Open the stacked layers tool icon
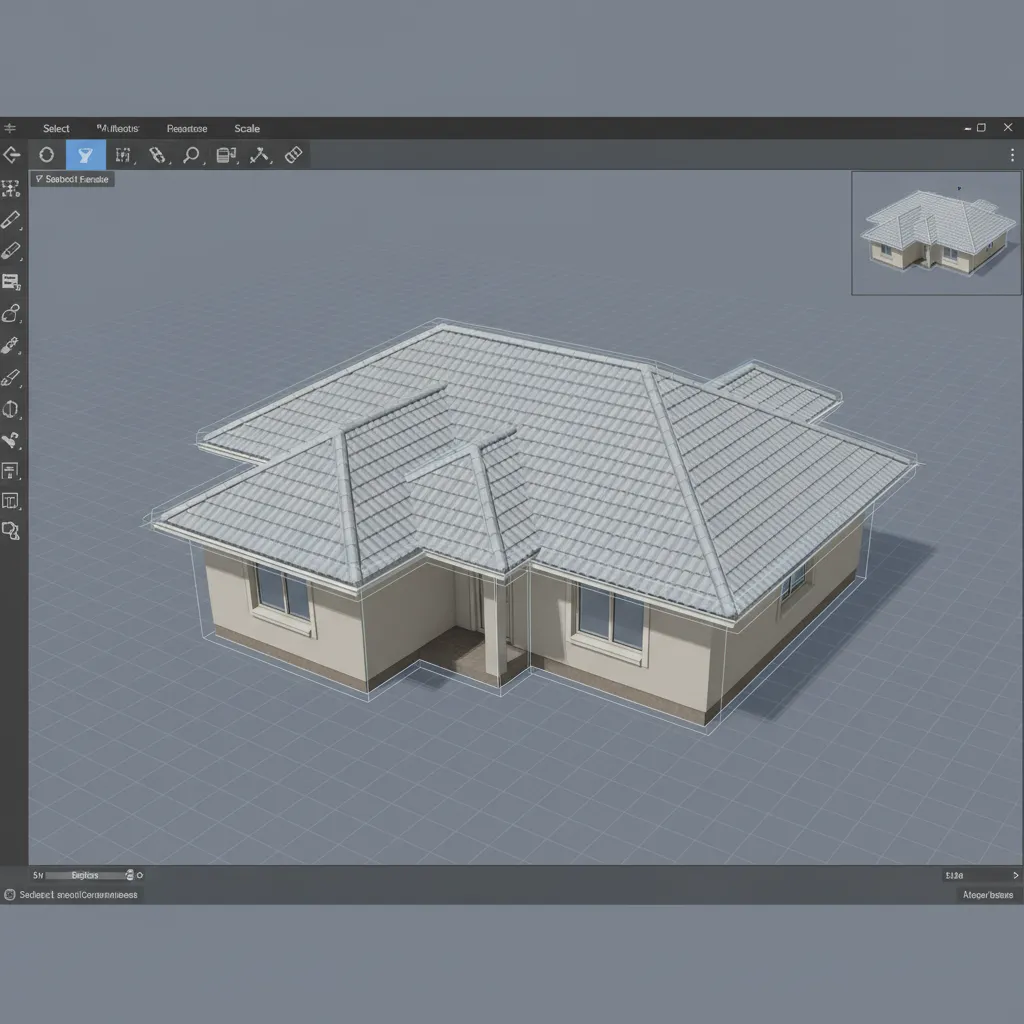 pos(226,155)
